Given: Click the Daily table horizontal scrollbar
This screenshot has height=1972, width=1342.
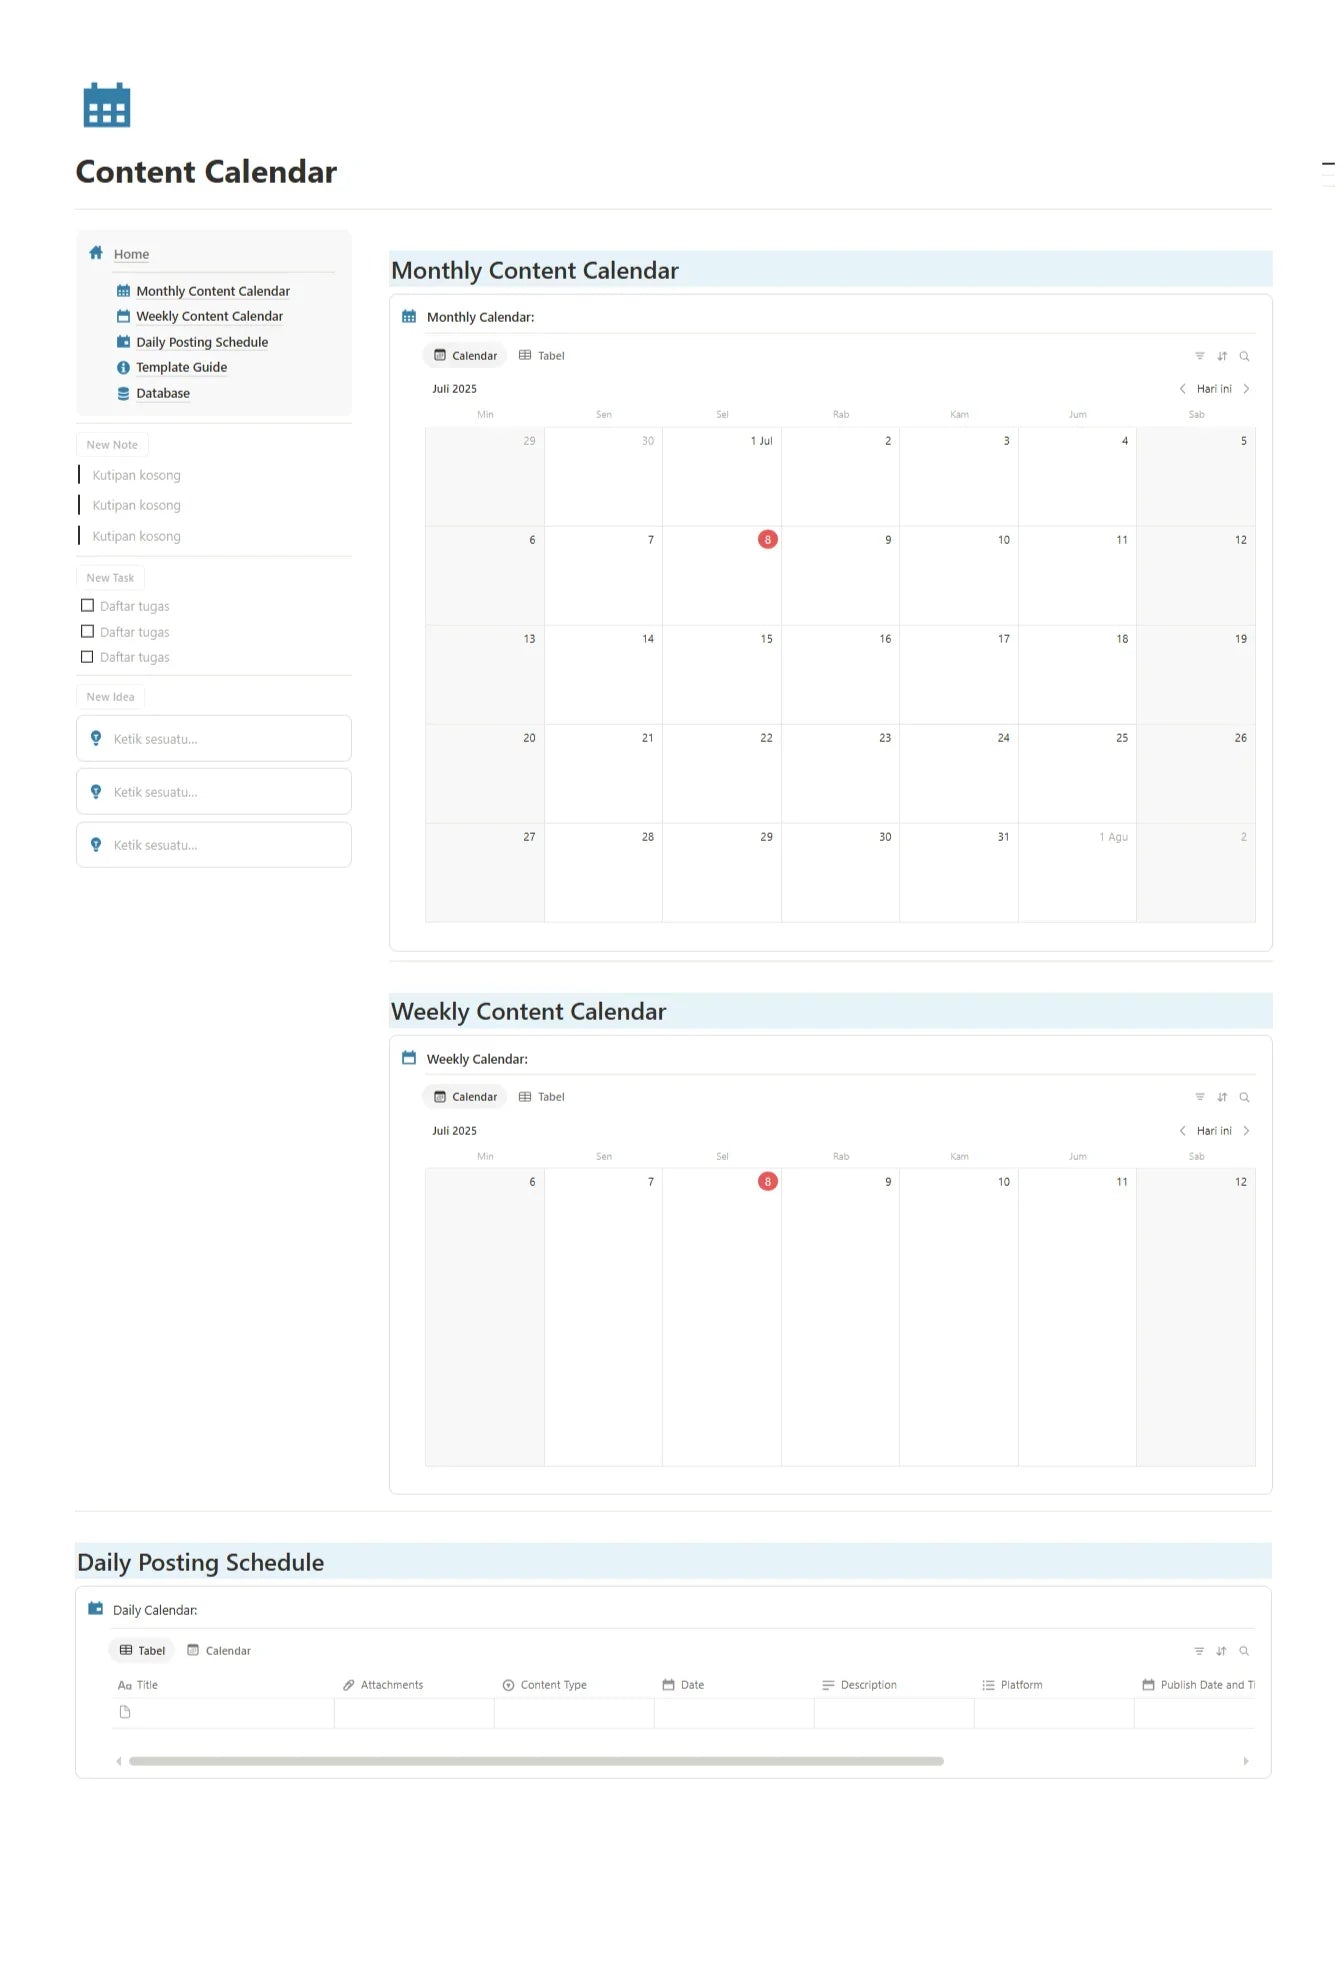Looking at the screenshot, I should 536,1761.
